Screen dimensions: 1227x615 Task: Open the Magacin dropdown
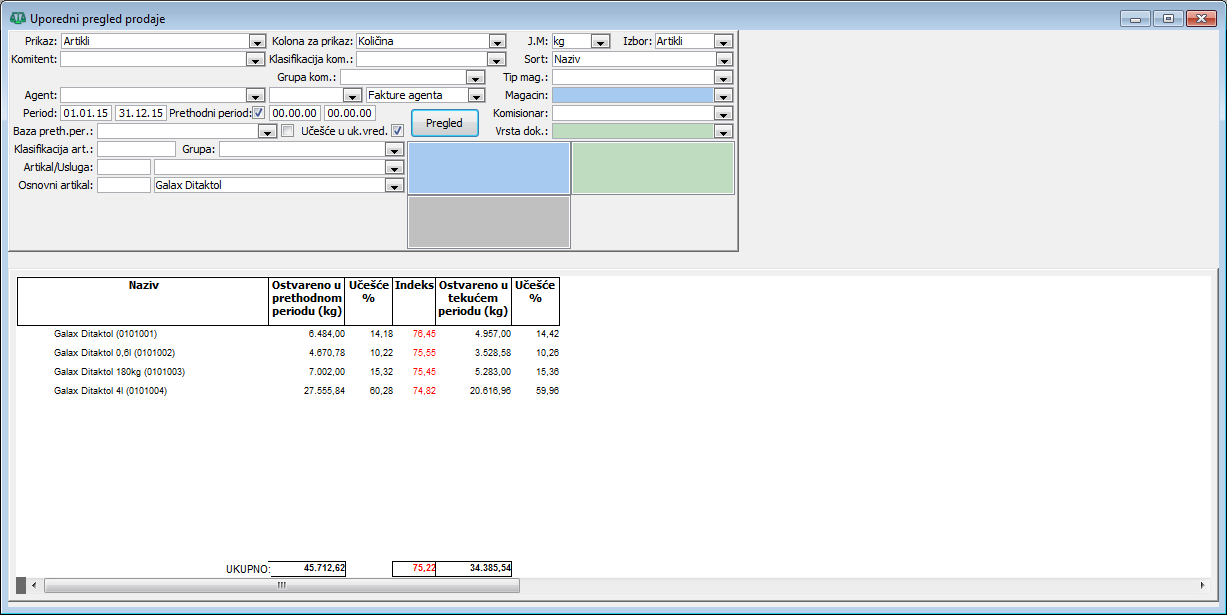724,96
